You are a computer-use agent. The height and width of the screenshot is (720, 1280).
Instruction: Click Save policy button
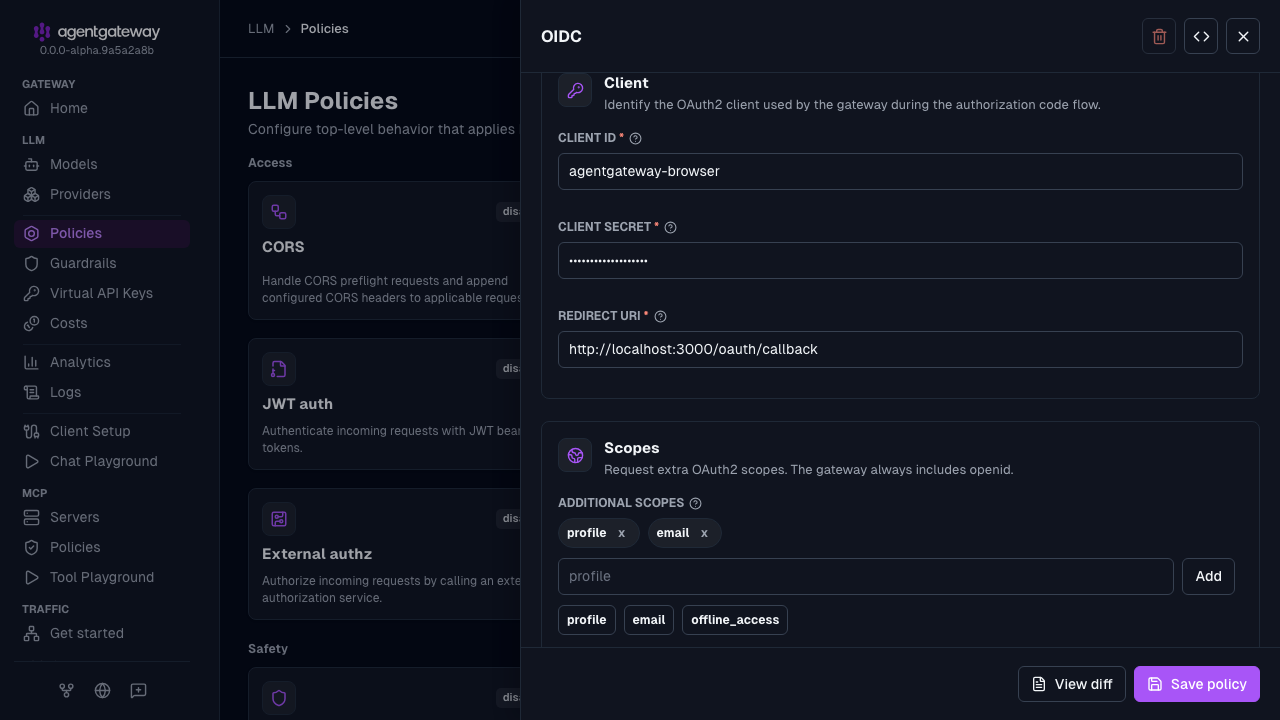click(x=1197, y=684)
